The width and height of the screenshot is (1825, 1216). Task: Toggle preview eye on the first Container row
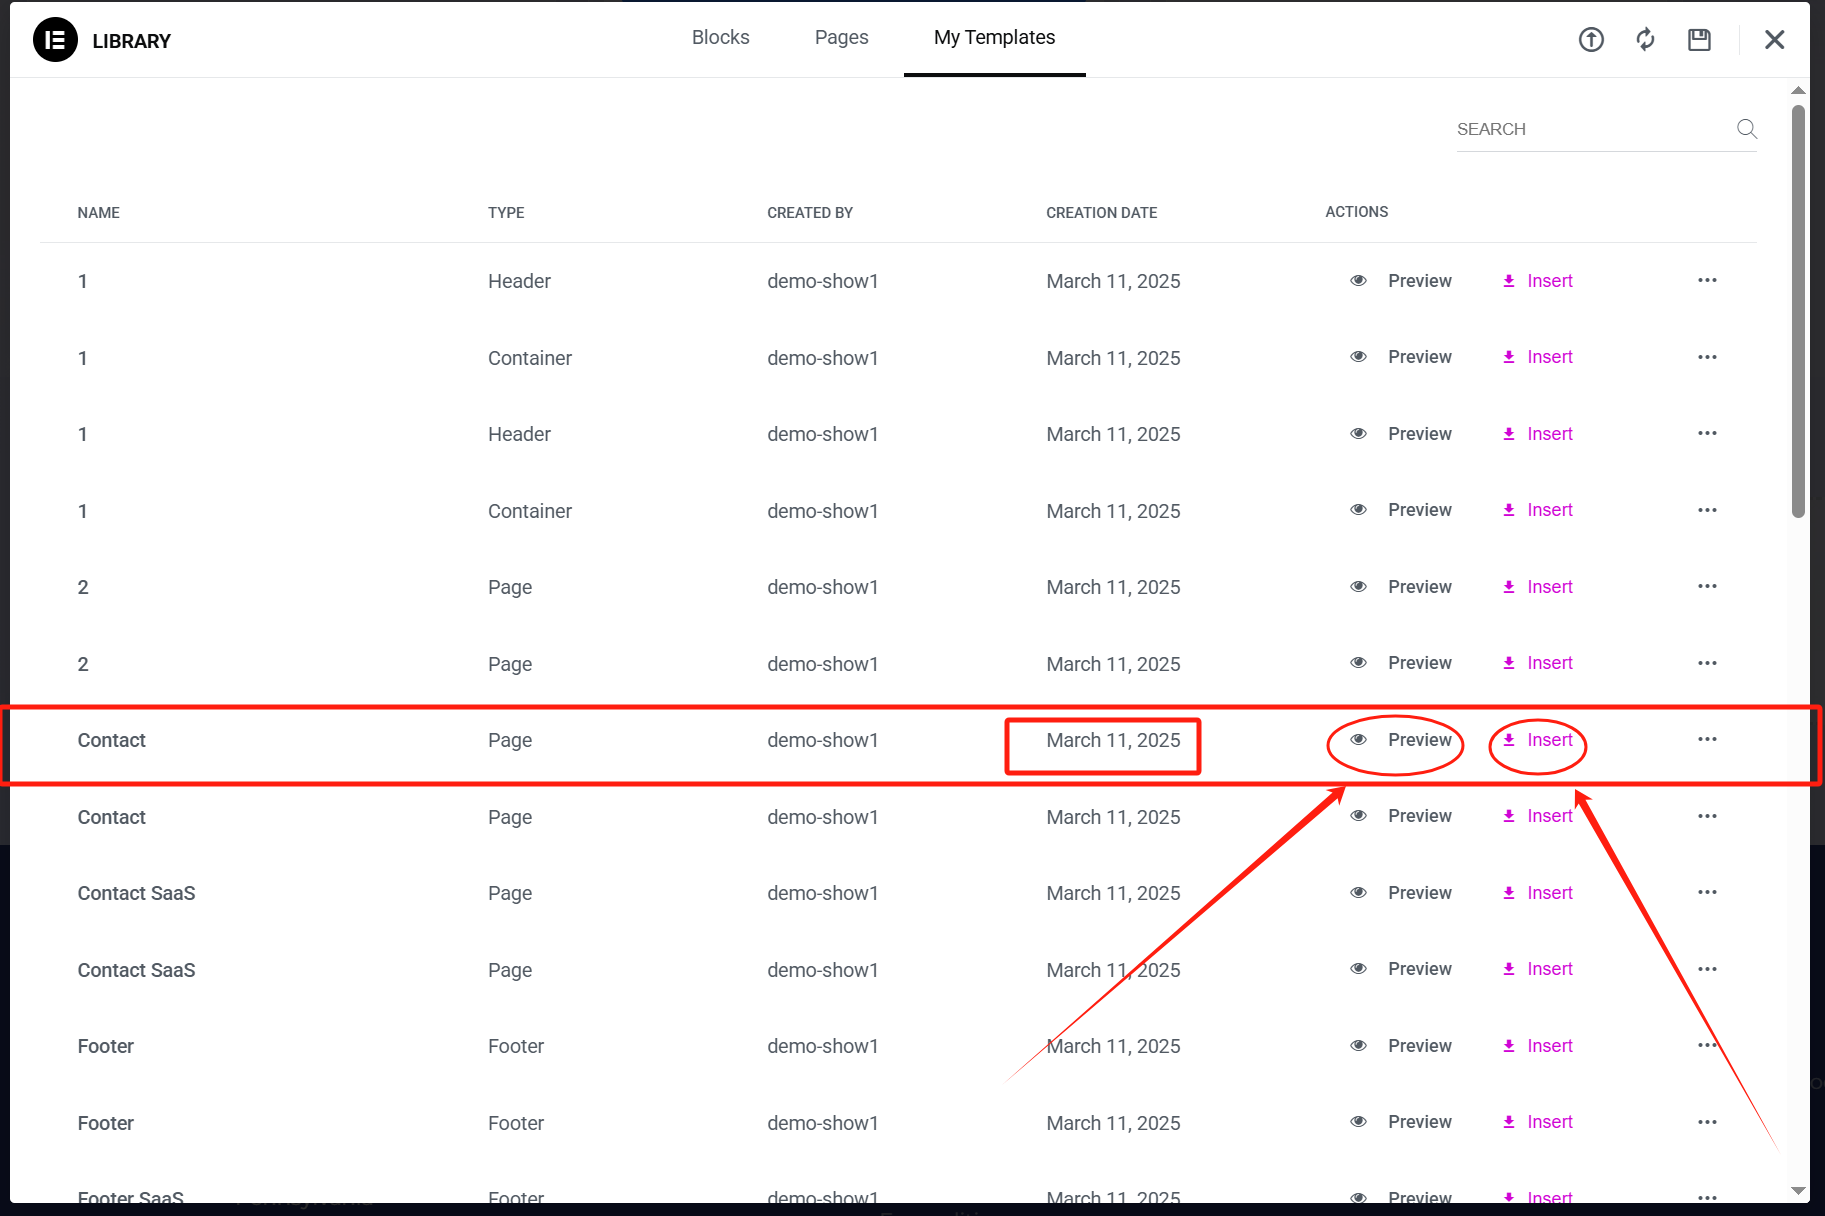[x=1358, y=357]
